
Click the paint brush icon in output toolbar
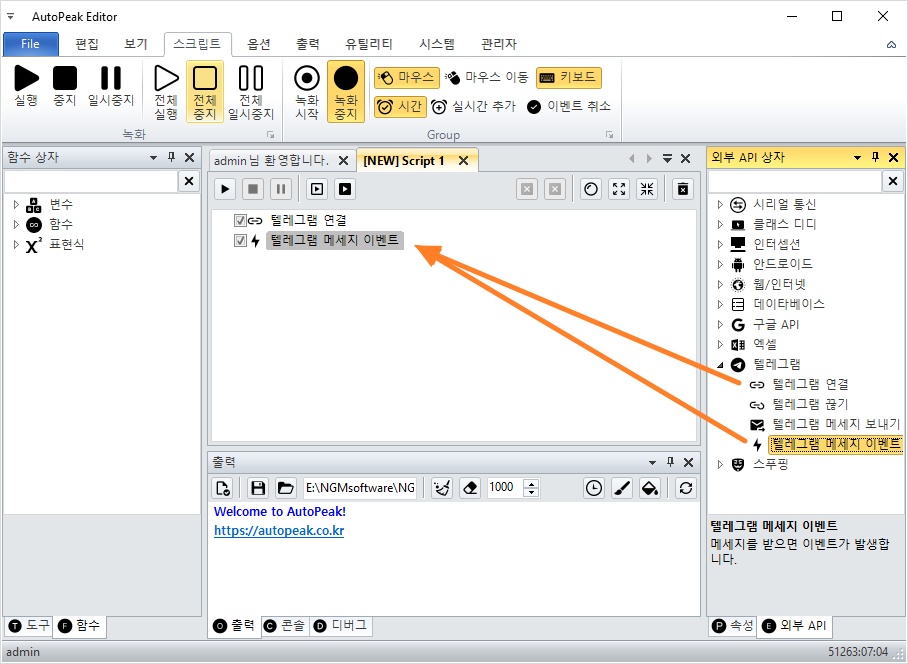(621, 488)
